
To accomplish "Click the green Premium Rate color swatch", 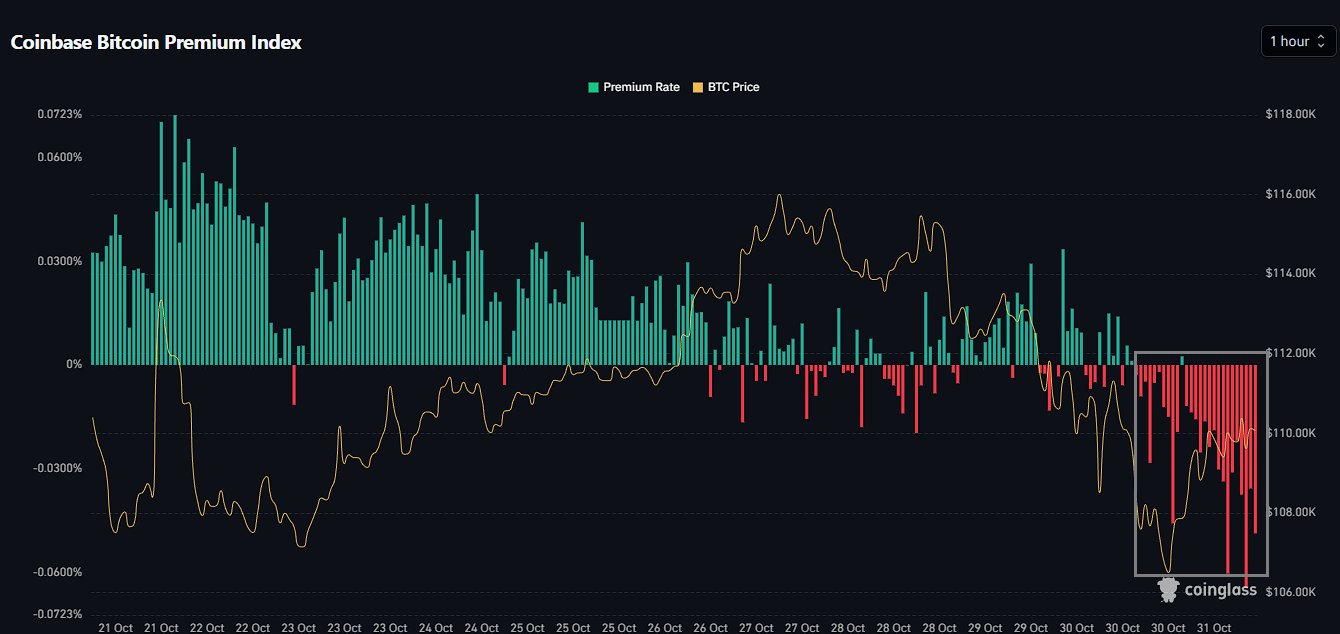I will pos(593,88).
